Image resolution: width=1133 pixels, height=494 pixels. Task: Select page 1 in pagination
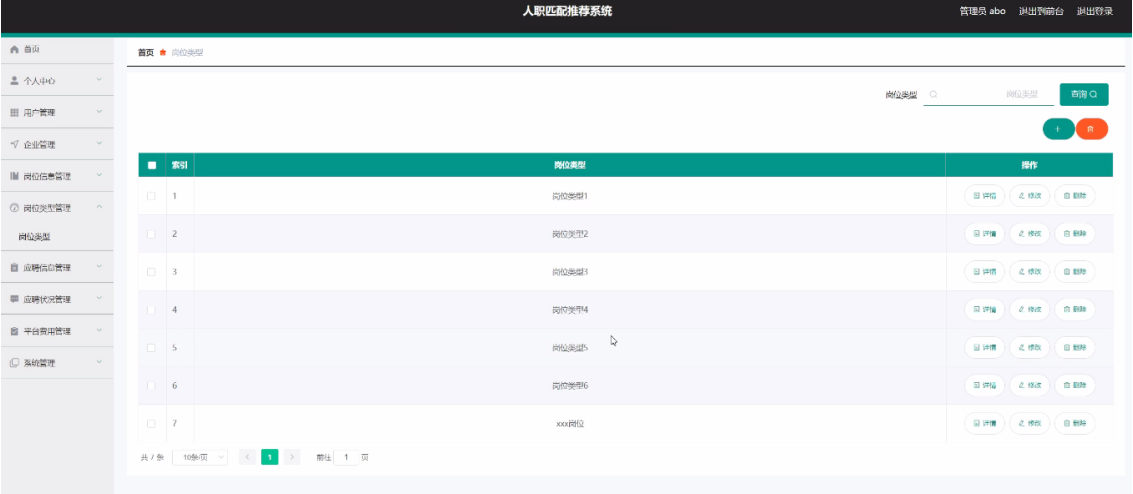pyautogui.click(x=270, y=457)
